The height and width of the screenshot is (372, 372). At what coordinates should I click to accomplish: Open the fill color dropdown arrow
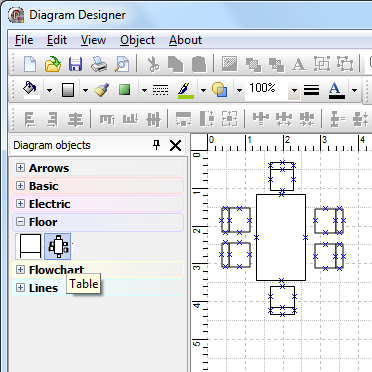point(49,90)
